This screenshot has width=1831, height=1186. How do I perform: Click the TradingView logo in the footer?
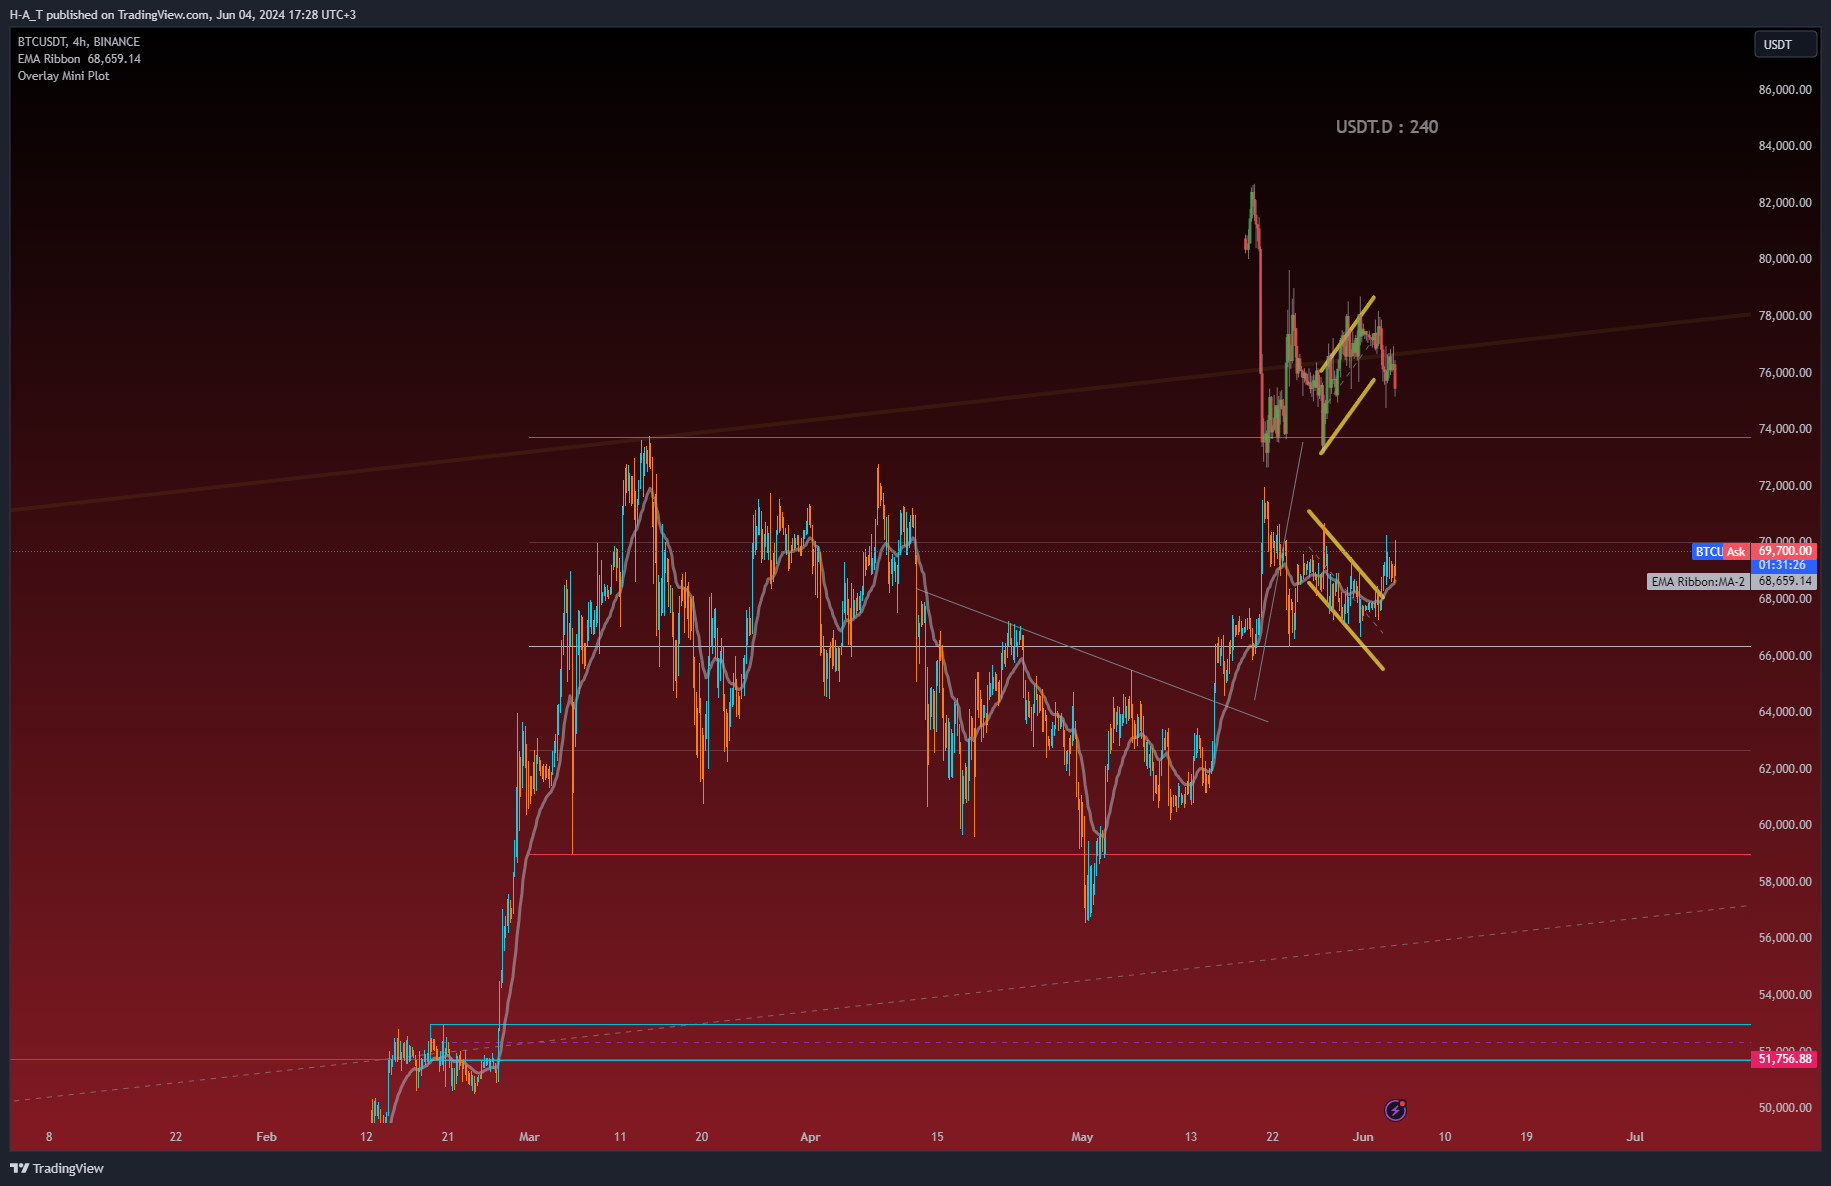57,1168
